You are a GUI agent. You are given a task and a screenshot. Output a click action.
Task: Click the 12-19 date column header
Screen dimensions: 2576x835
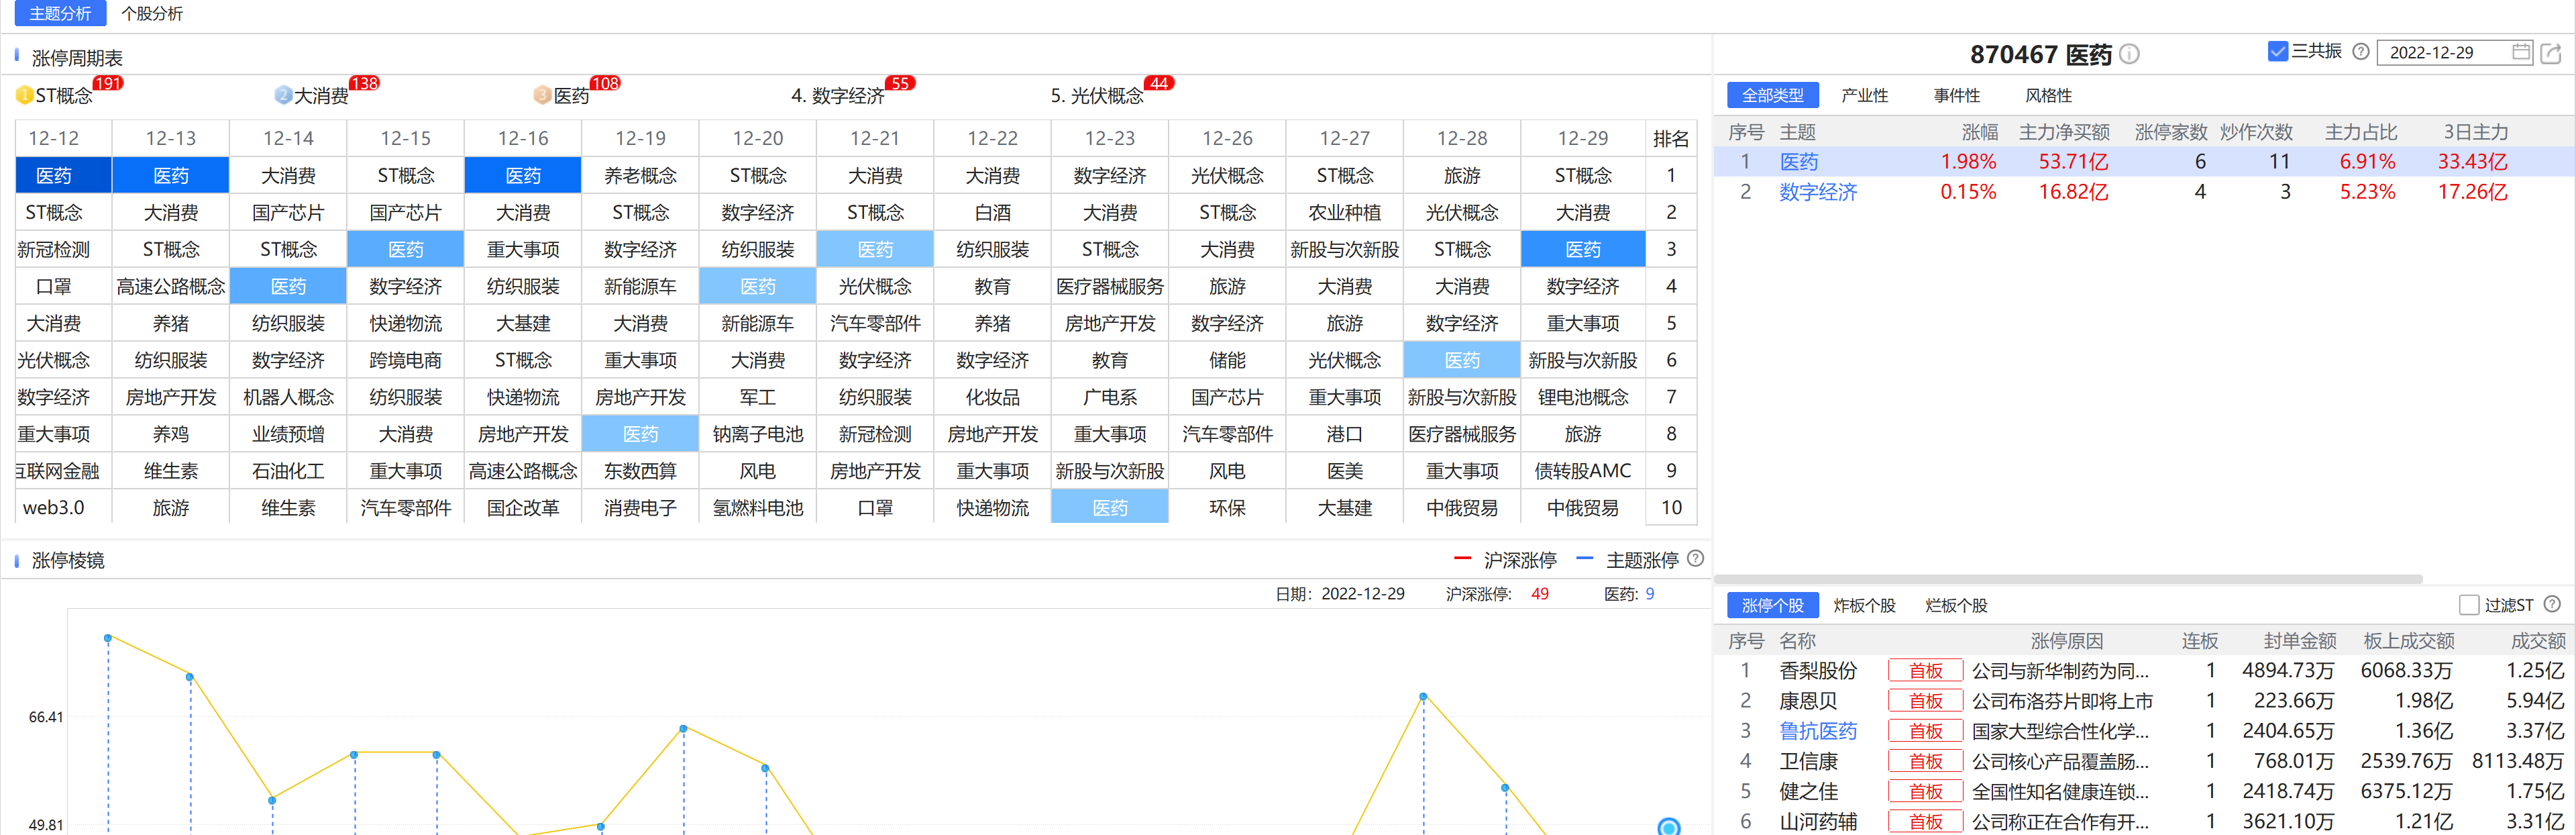(x=640, y=138)
